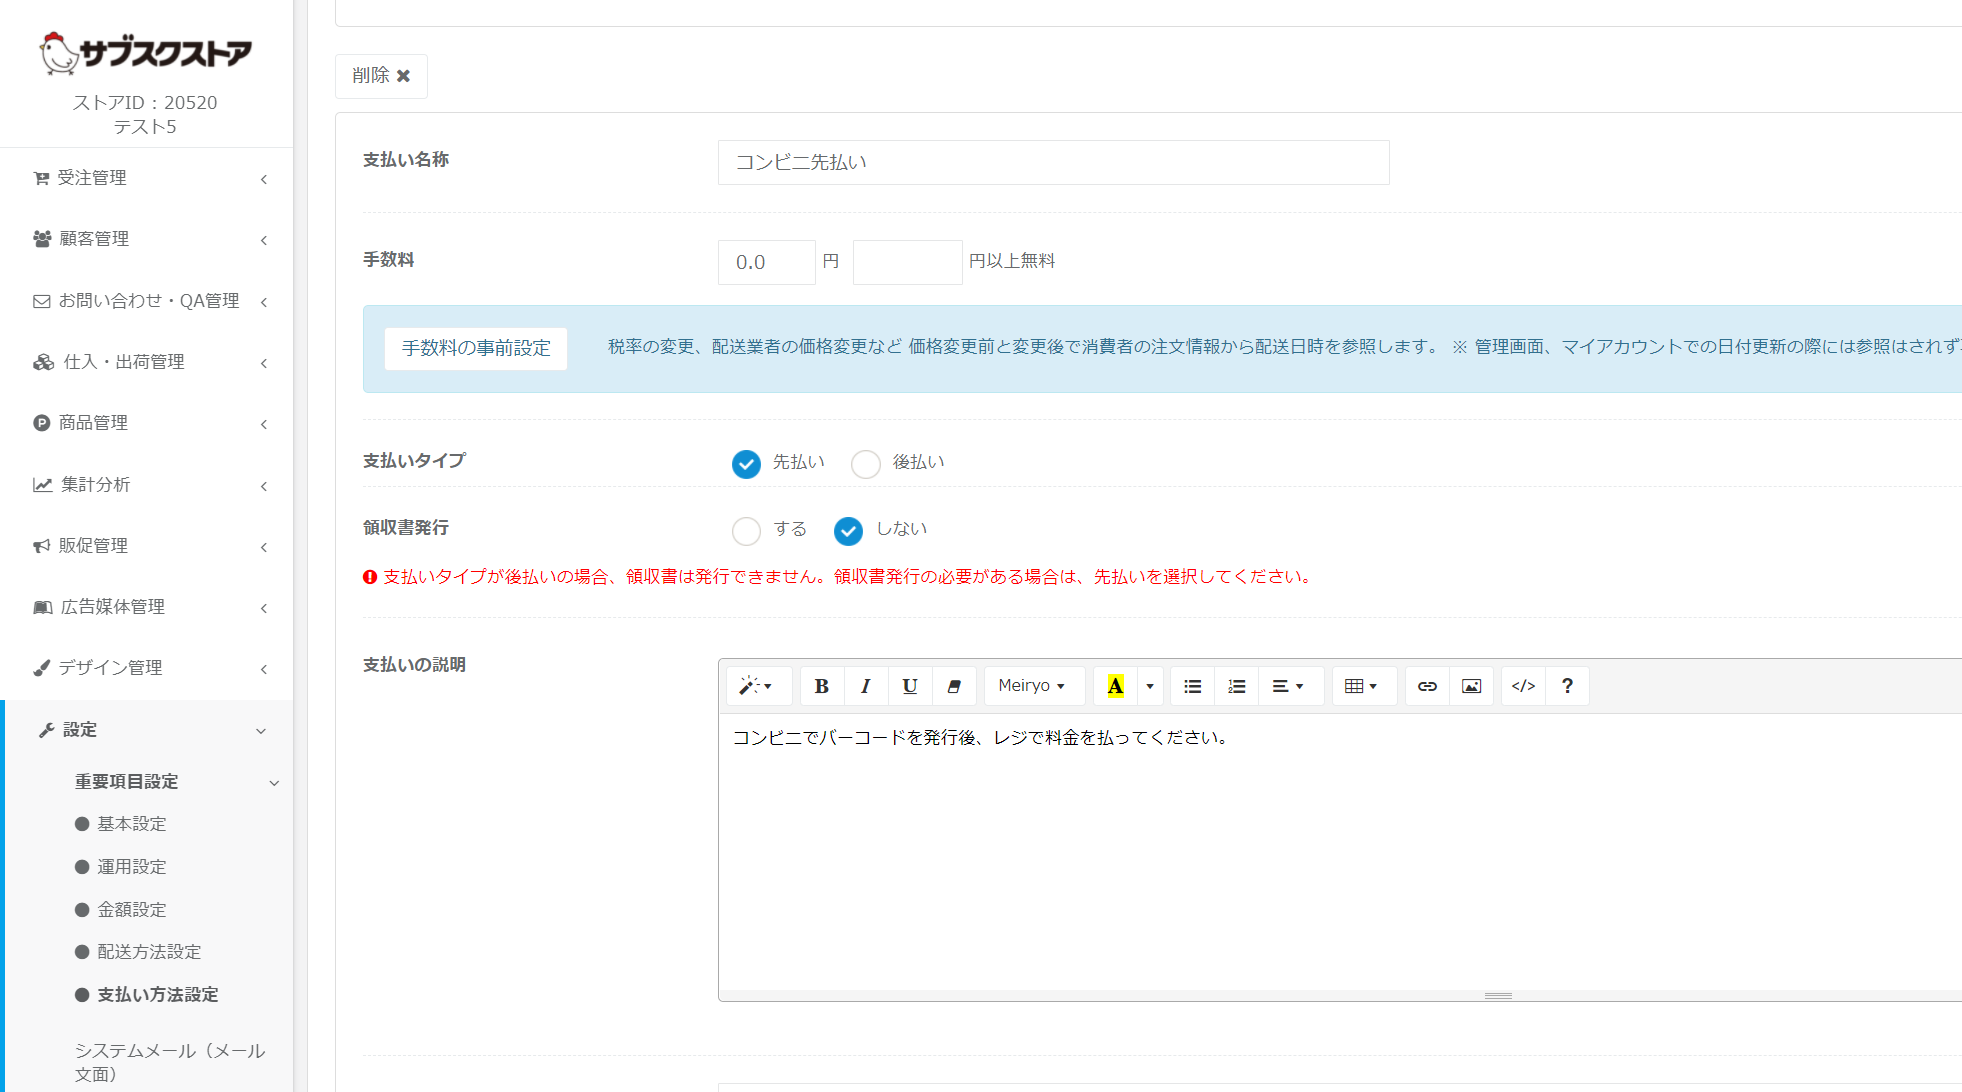Select the 先払い payment type option

click(746, 464)
